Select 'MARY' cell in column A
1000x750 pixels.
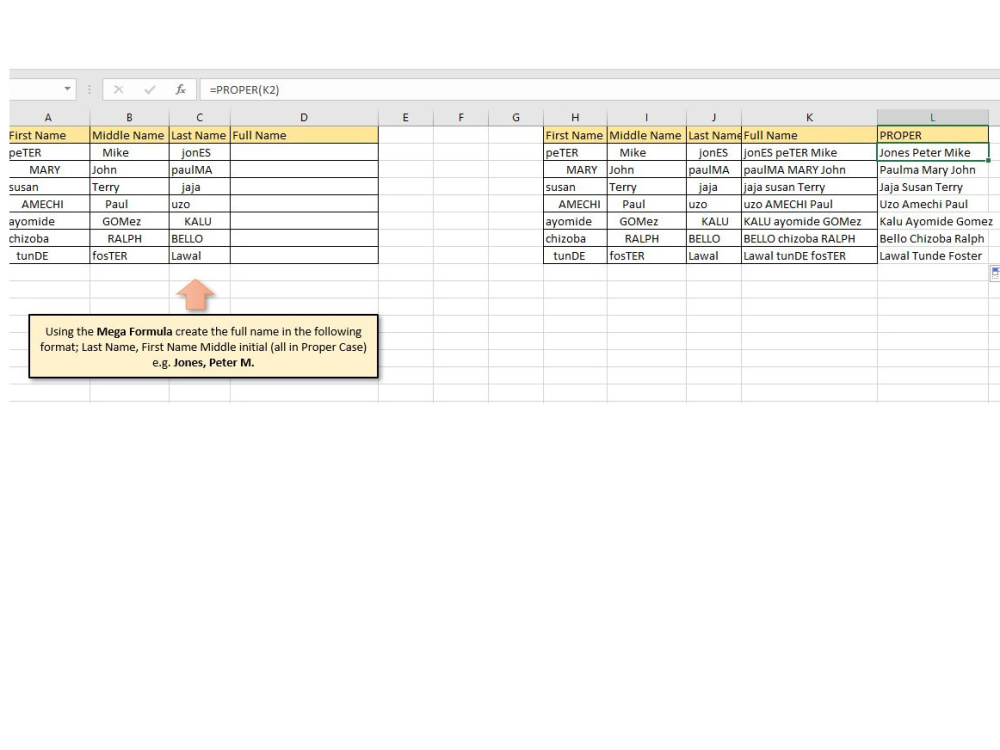tap(49, 170)
